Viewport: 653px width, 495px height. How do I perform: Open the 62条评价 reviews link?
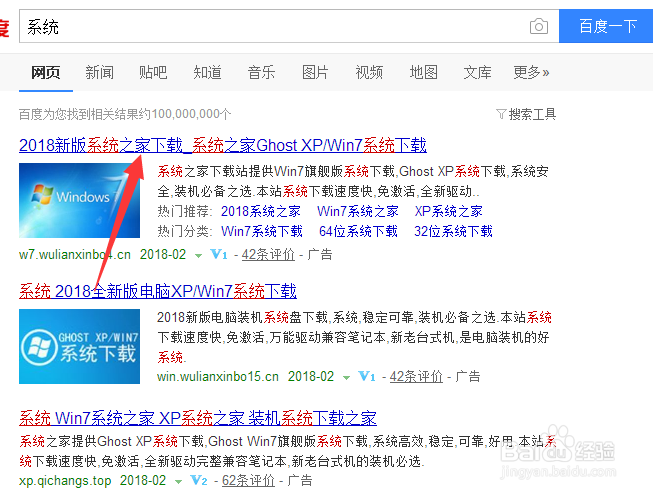[248, 480]
